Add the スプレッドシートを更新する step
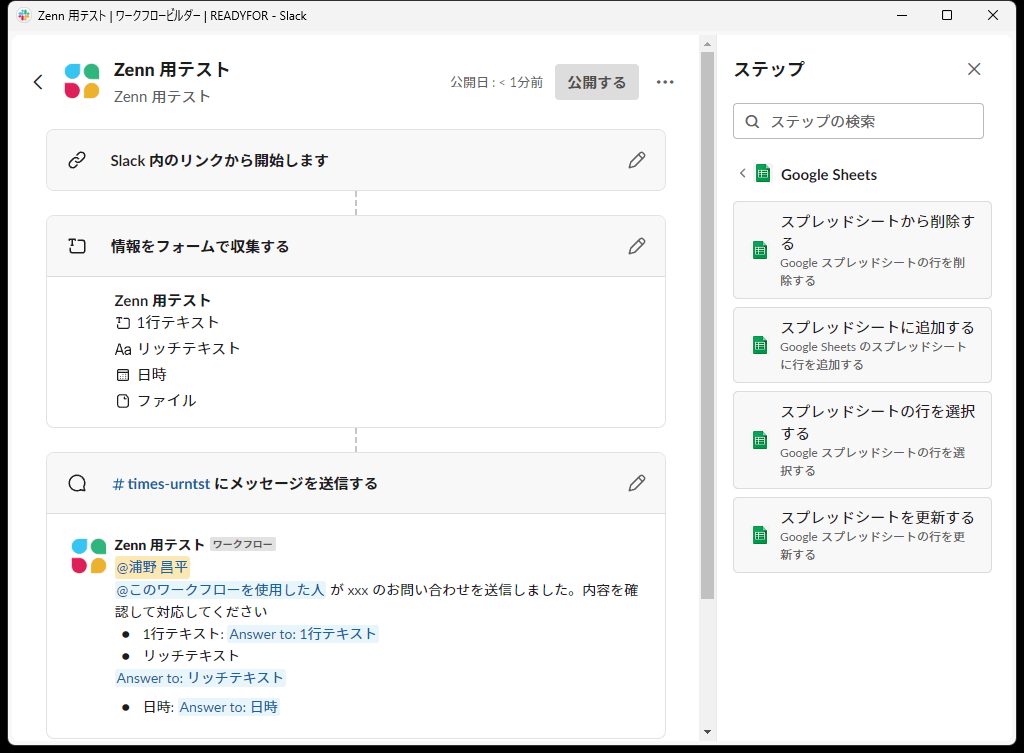Viewport: 1024px width, 753px height. (x=862, y=535)
